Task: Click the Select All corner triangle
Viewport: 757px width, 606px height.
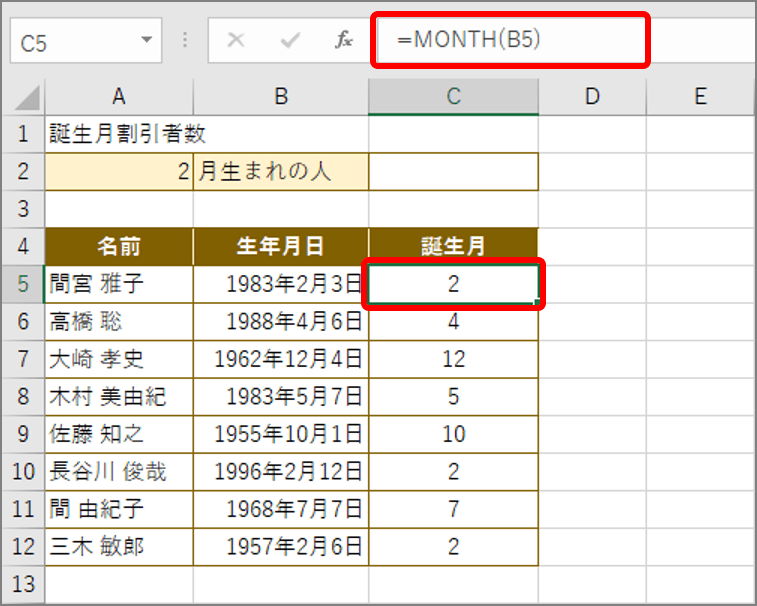Action: 27,97
